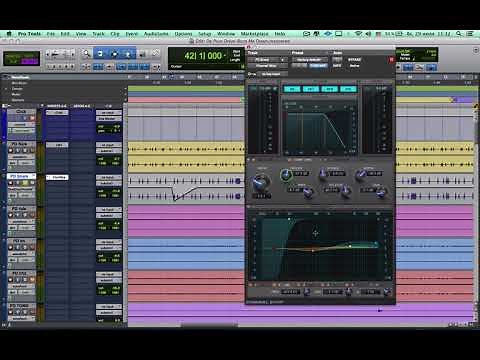
Task: Record-enable the PD Snare track
Action: (10, 183)
